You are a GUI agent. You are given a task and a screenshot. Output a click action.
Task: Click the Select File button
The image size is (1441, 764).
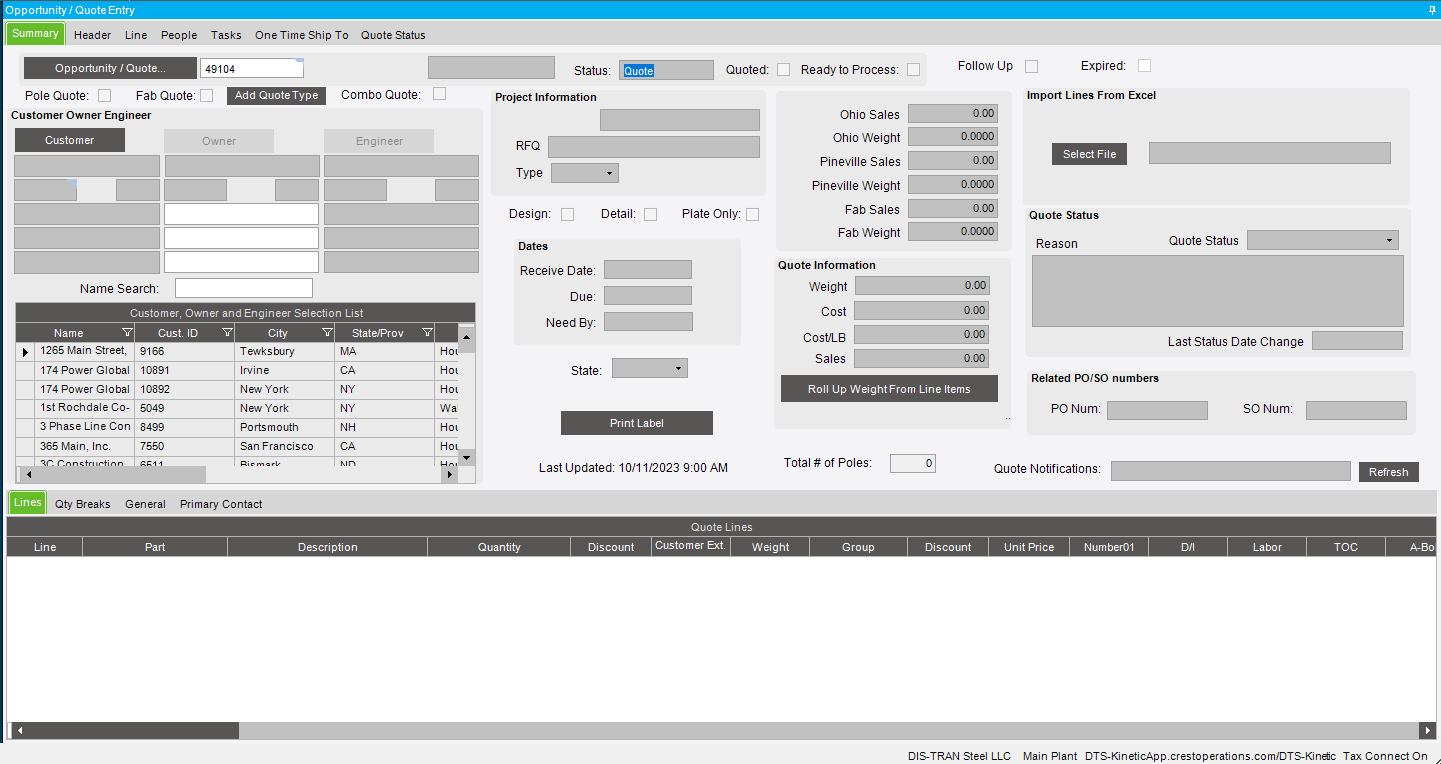(1089, 154)
